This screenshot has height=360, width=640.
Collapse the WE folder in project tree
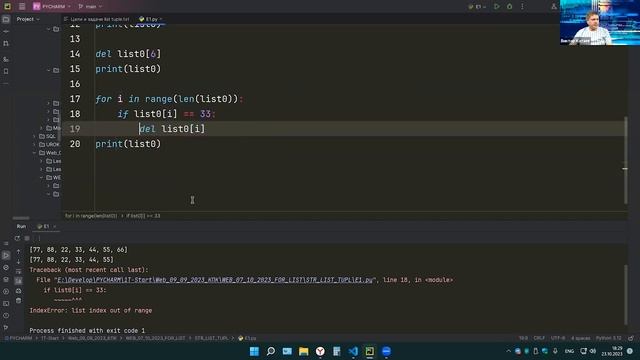tap(42, 178)
